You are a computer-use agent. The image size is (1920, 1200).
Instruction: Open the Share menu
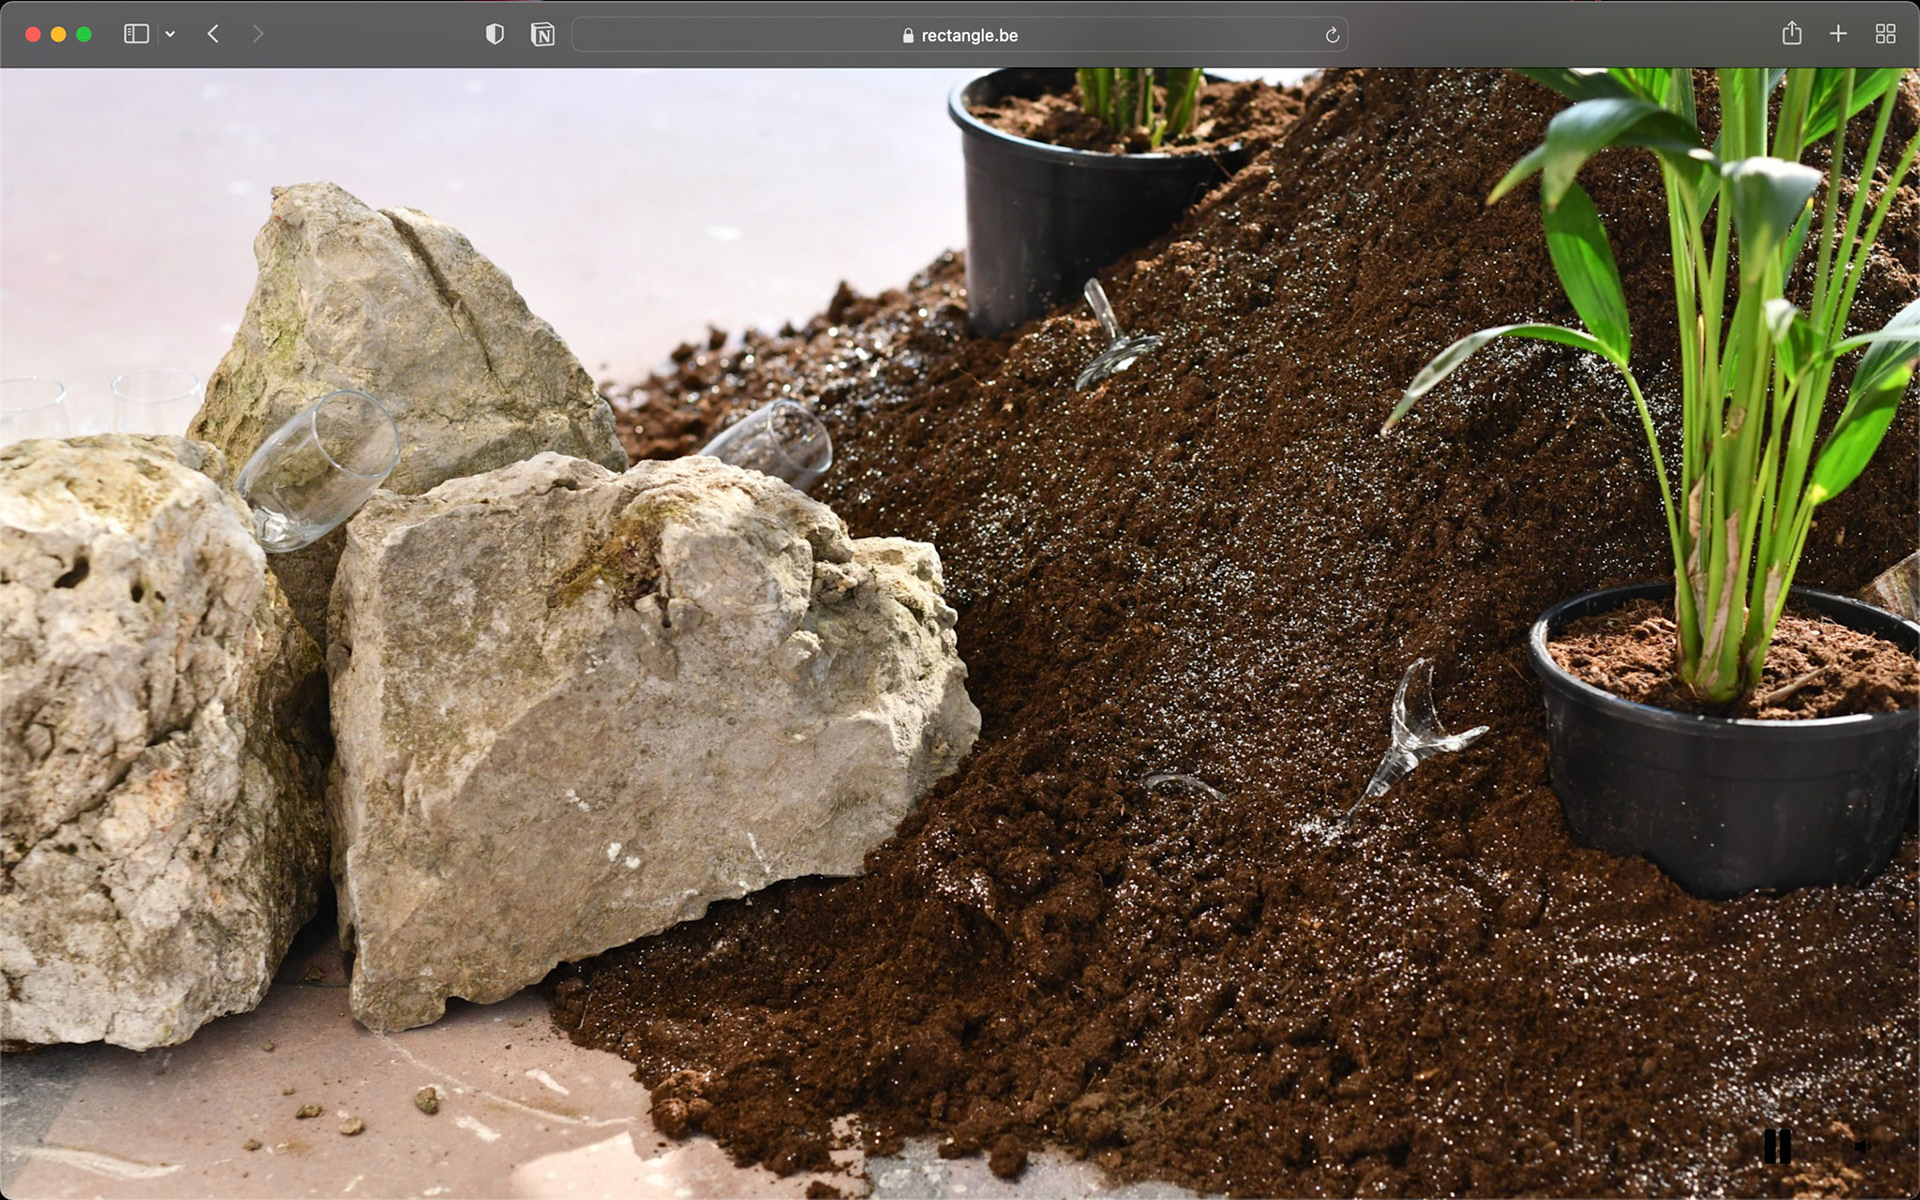pyautogui.click(x=1791, y=34)
